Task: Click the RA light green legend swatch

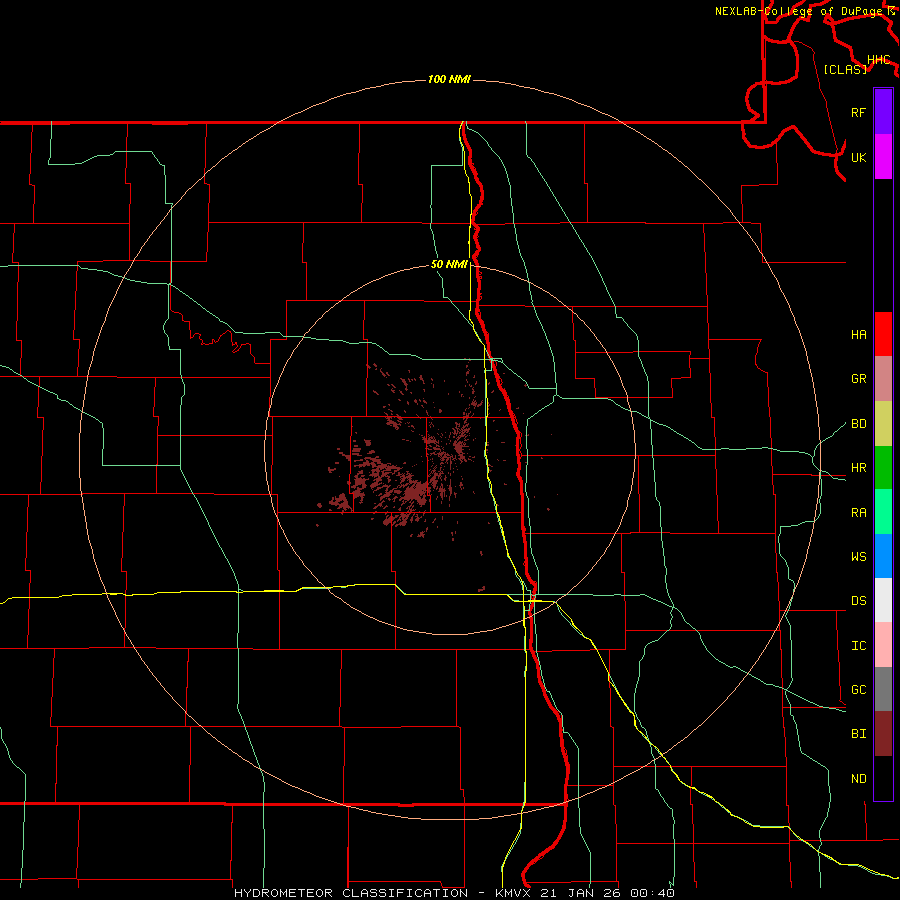Action: click(x=883, y=512)
